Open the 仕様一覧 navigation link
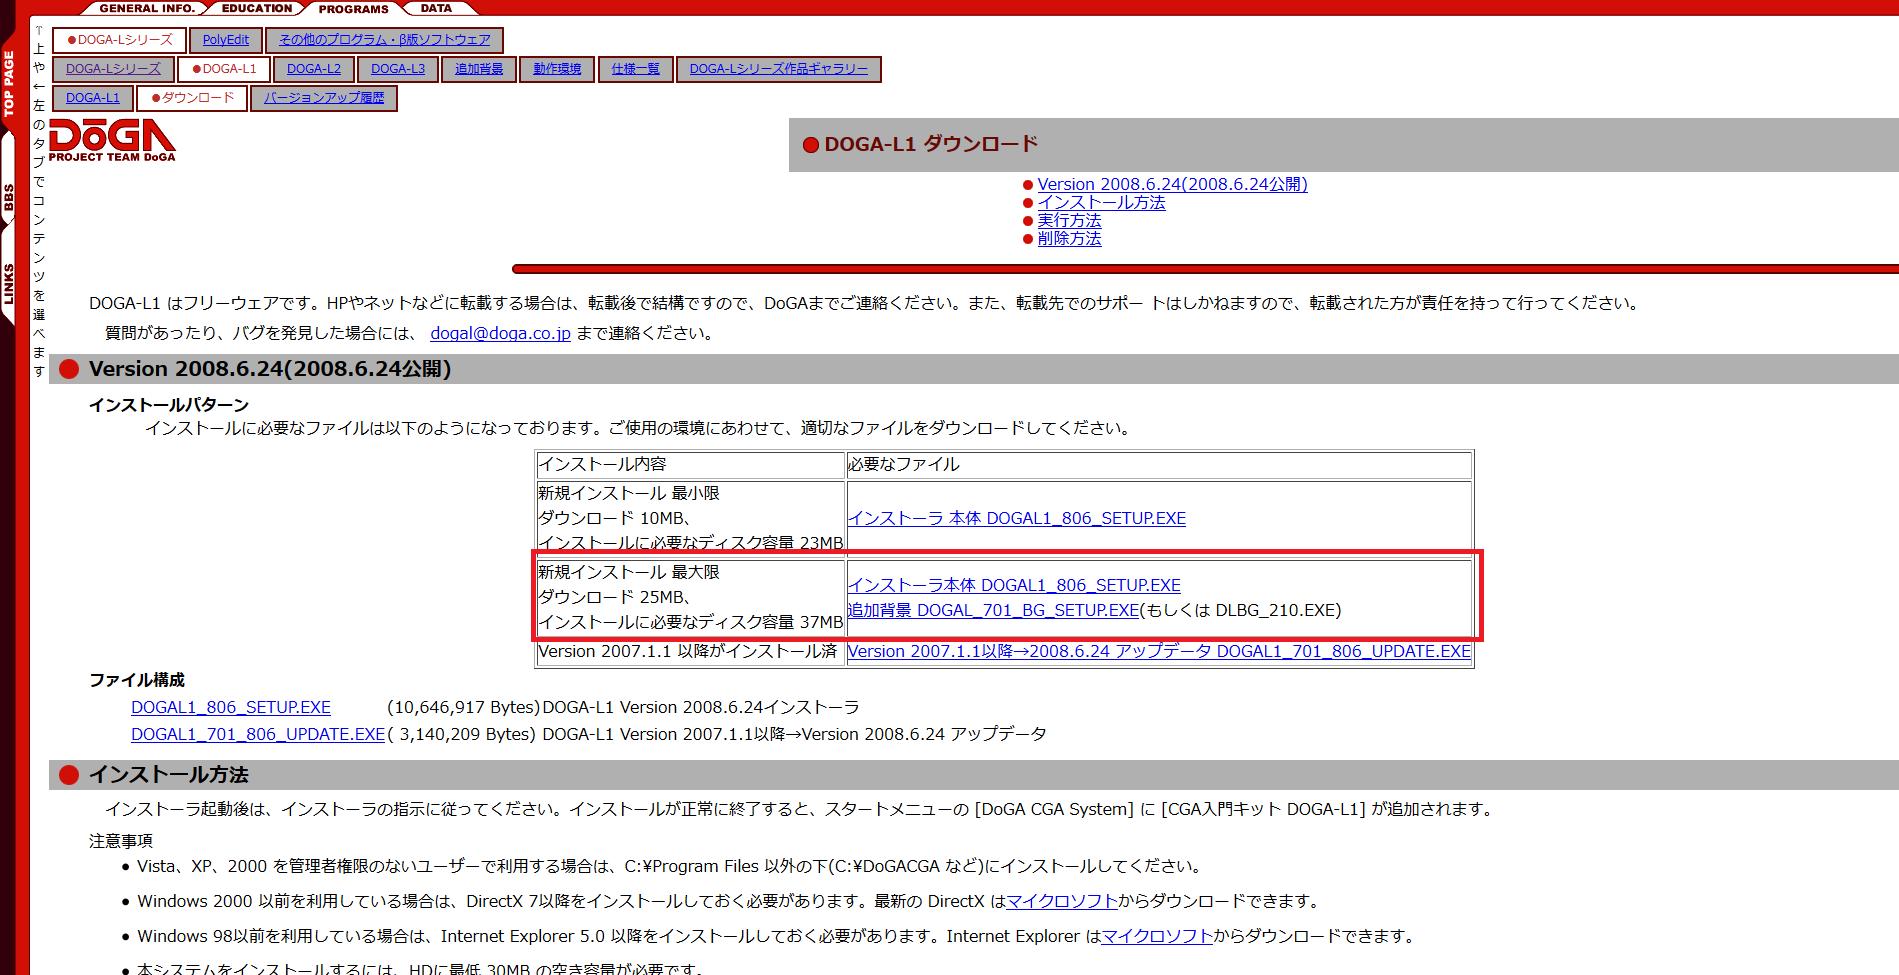The image size is (1899, 975). (636, 69)
